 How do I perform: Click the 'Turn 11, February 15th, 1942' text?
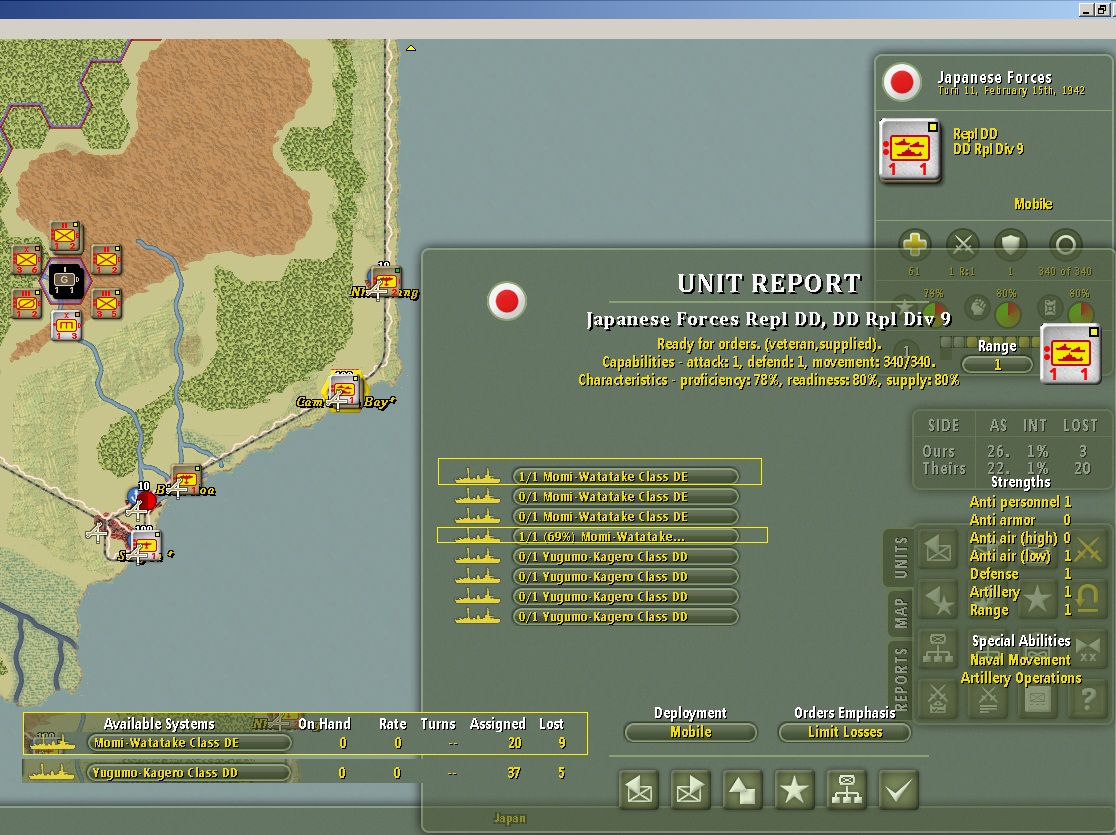tap(1011, 90)
